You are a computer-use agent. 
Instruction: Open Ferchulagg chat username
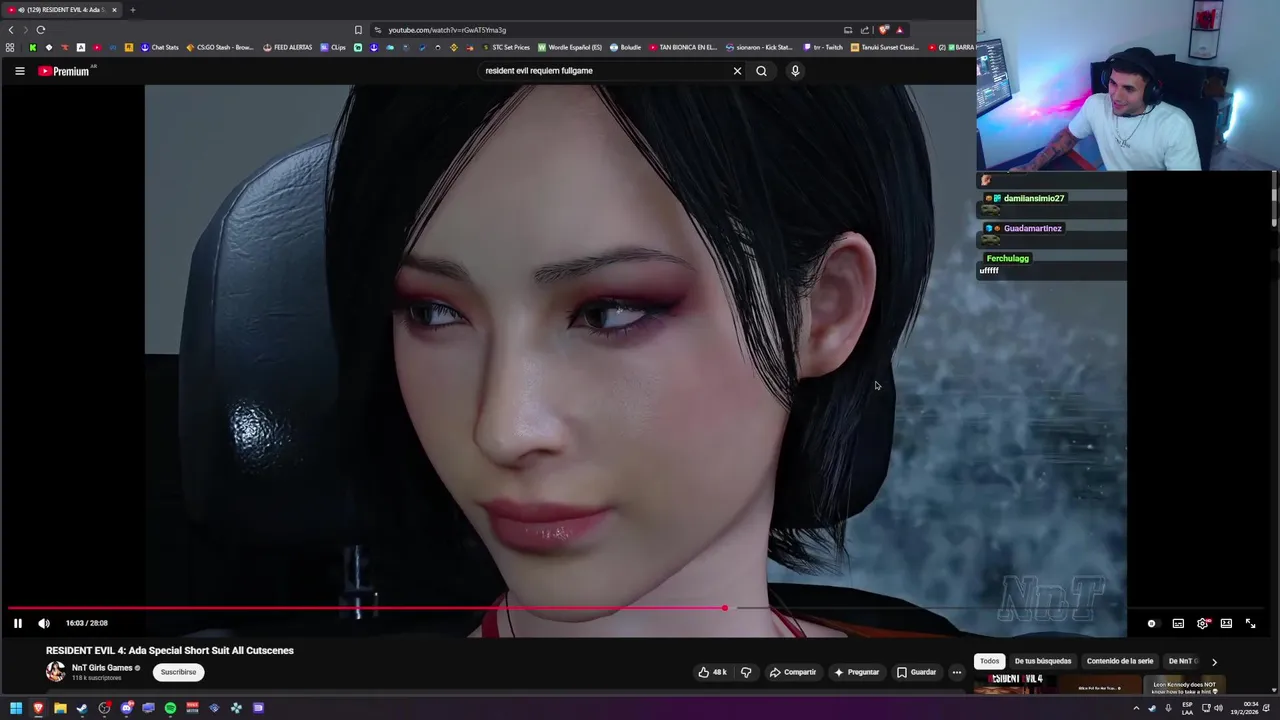[x=1007, y=258]
